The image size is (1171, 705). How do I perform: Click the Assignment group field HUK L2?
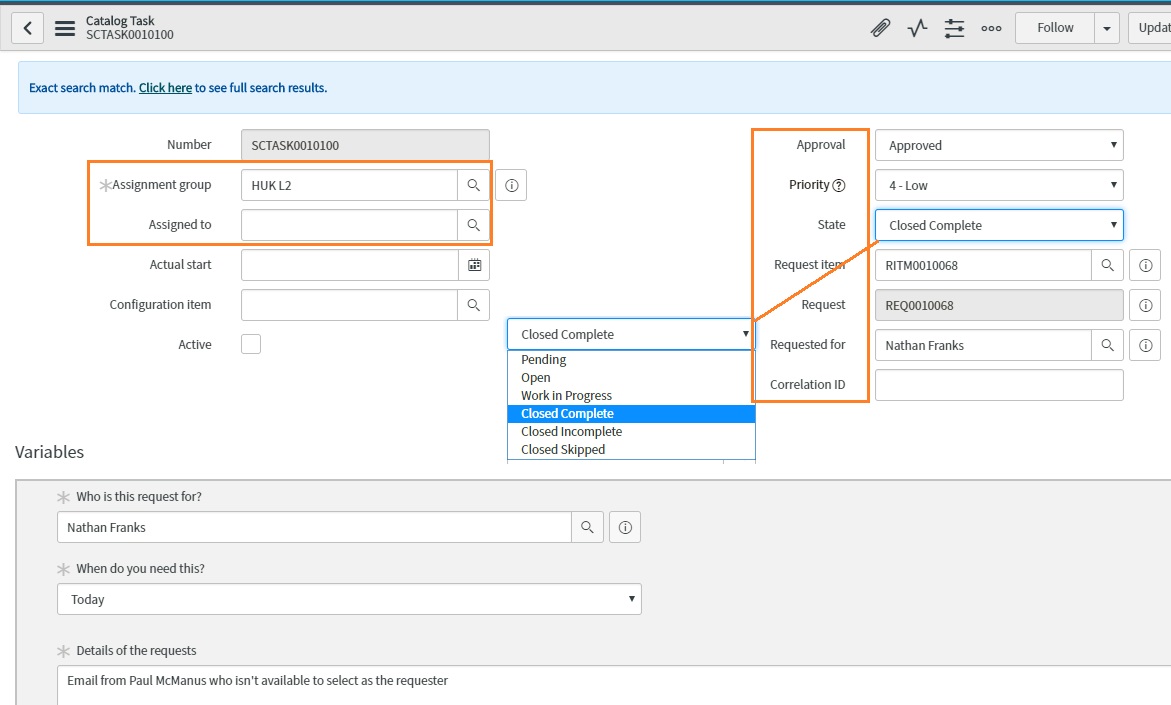pos(350,185)
